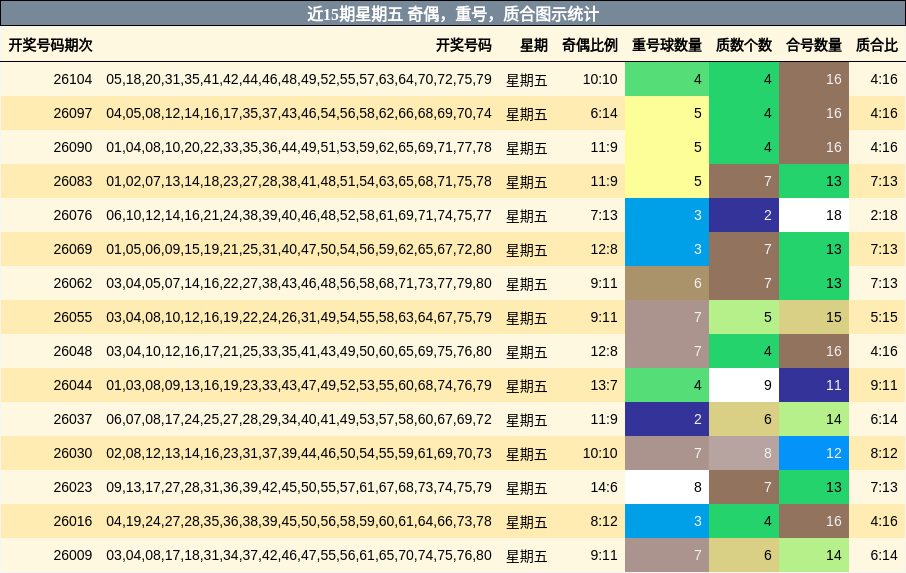
Task: Select issue number 26037
Action: click(73, 419)
